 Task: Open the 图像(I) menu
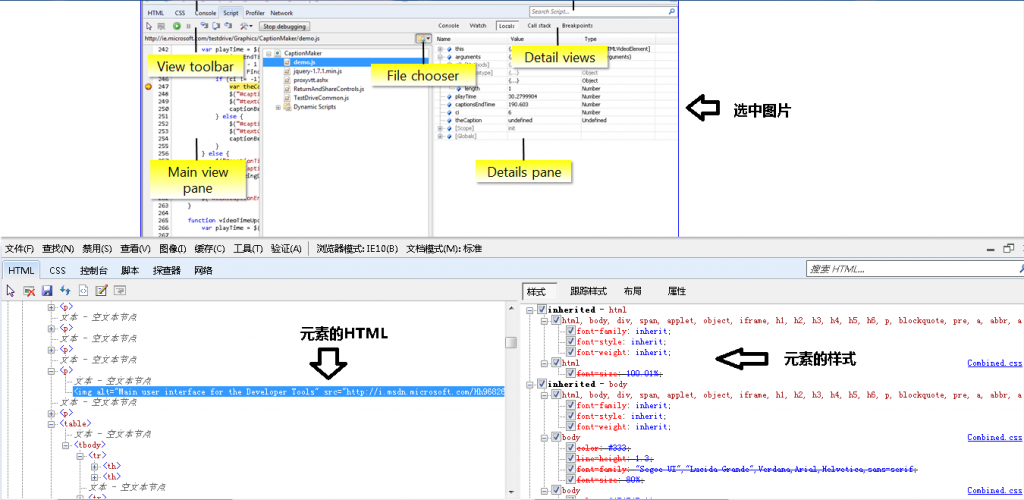coord(172,249)
